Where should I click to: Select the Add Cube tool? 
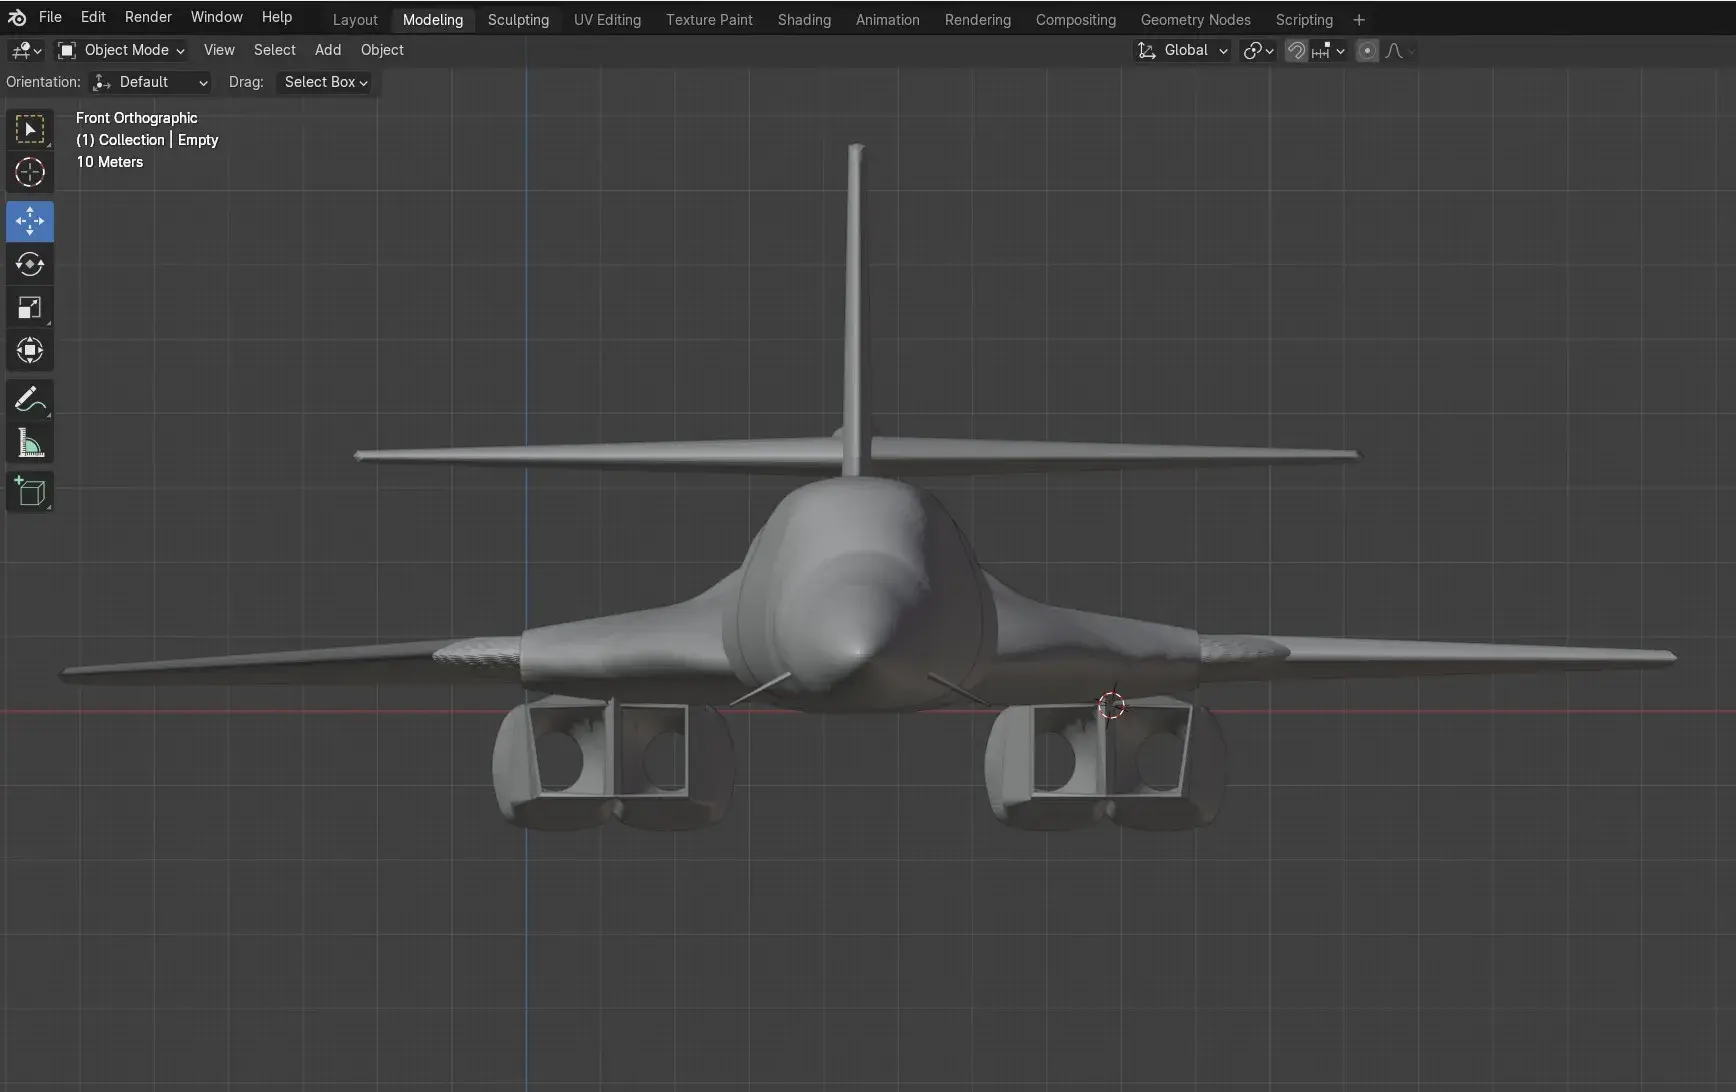tap(30, 491)
